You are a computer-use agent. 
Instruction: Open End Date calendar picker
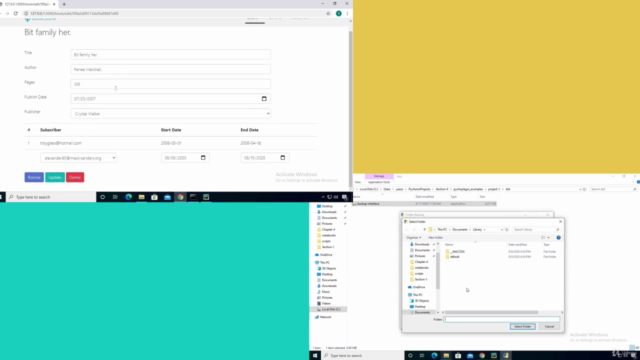(282, 158)
